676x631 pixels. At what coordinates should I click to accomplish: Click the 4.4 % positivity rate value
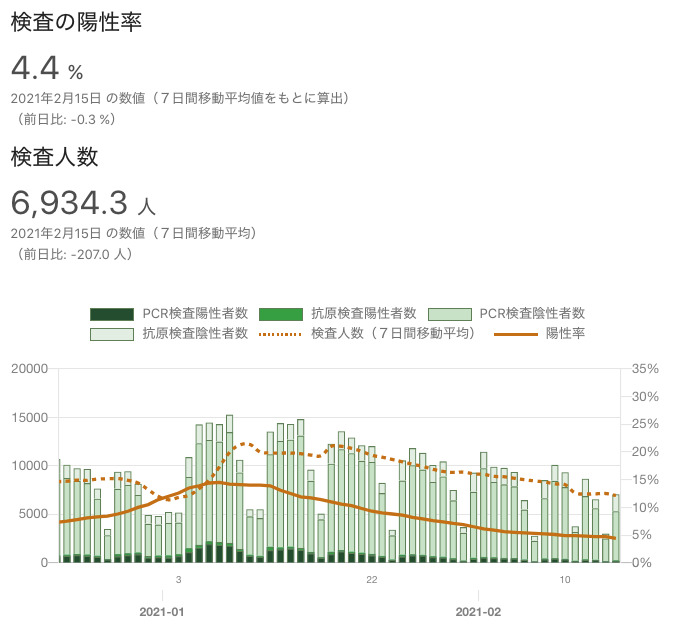click(47, 69)
